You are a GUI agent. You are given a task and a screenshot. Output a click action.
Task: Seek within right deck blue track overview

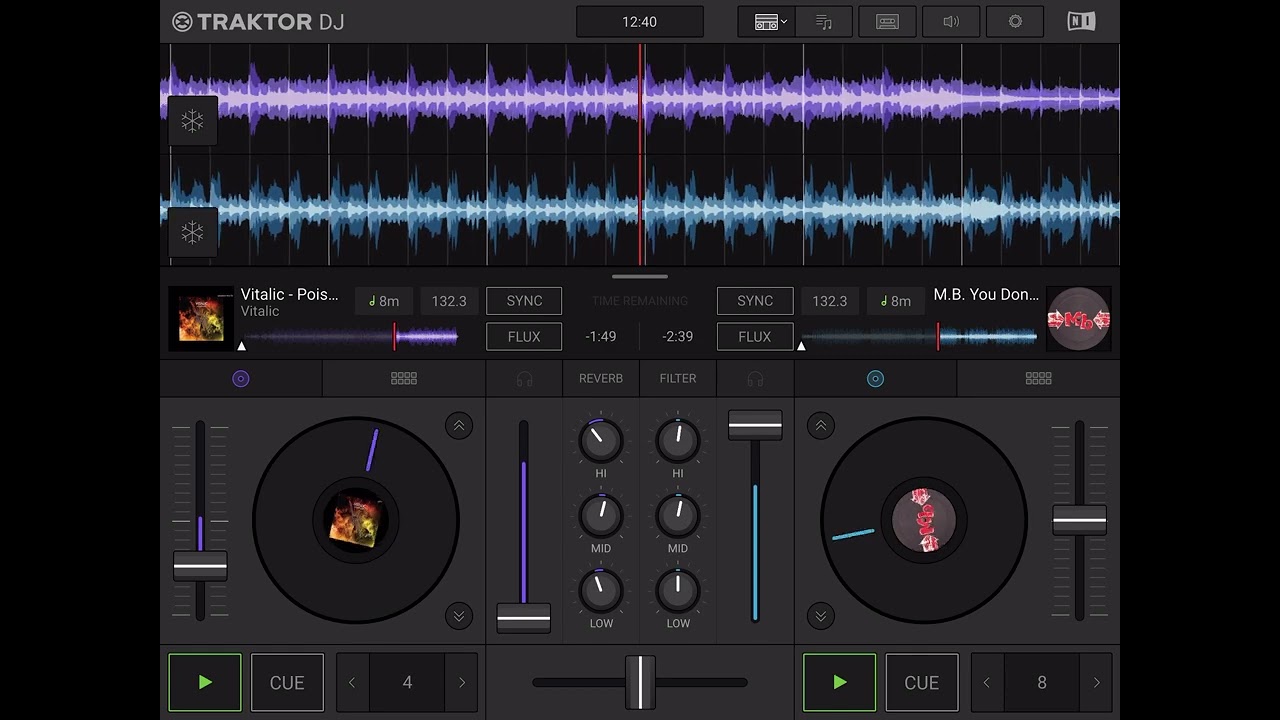click(x=919, y=337)
